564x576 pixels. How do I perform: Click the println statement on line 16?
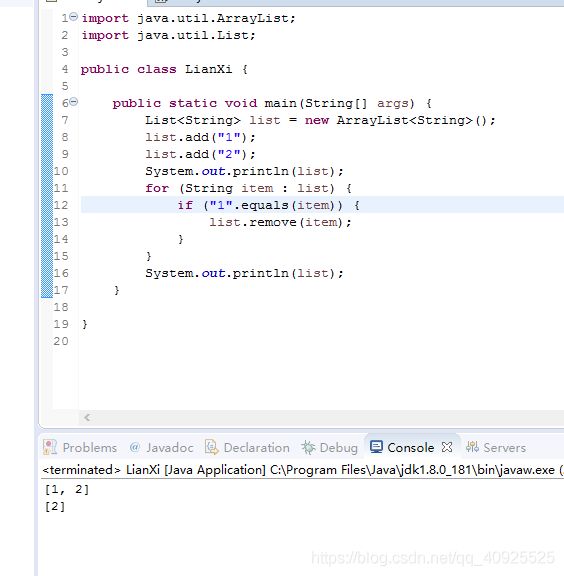tap(244, 273)
